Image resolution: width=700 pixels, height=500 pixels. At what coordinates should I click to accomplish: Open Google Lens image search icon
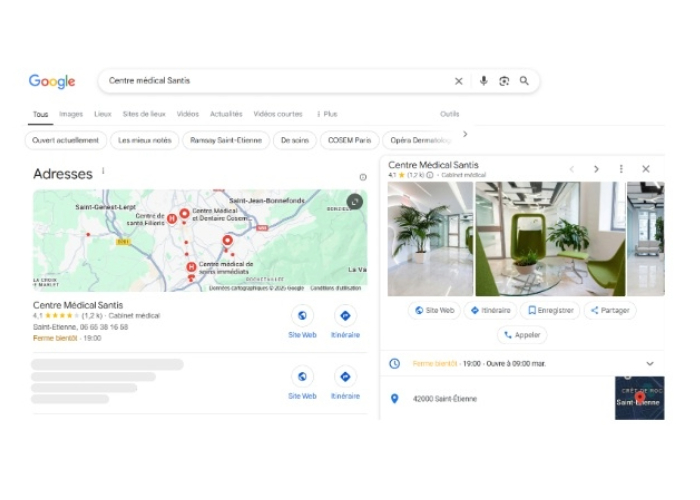[504, 81]
